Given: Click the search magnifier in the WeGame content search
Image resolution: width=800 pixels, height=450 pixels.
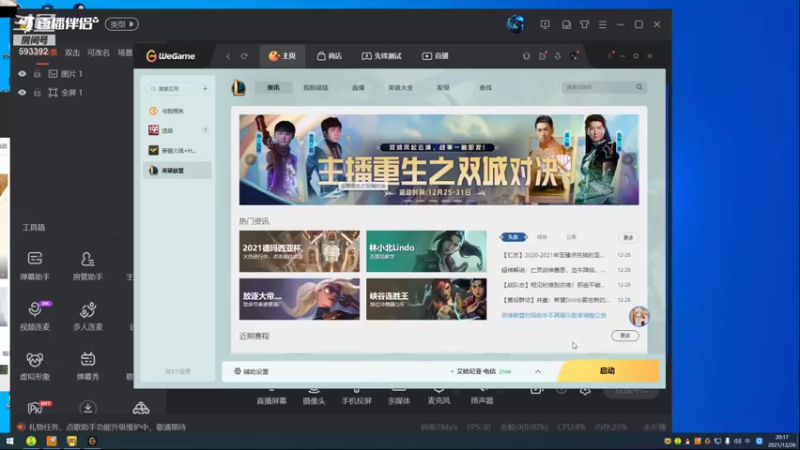Looking at the screenshot, I should coord(639,87).
